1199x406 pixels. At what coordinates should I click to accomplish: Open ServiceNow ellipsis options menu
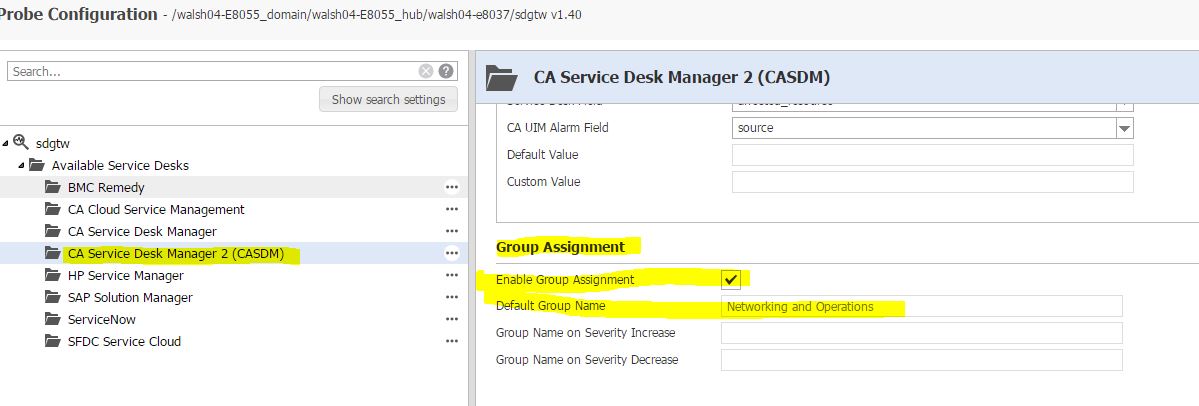pos(452,320)
